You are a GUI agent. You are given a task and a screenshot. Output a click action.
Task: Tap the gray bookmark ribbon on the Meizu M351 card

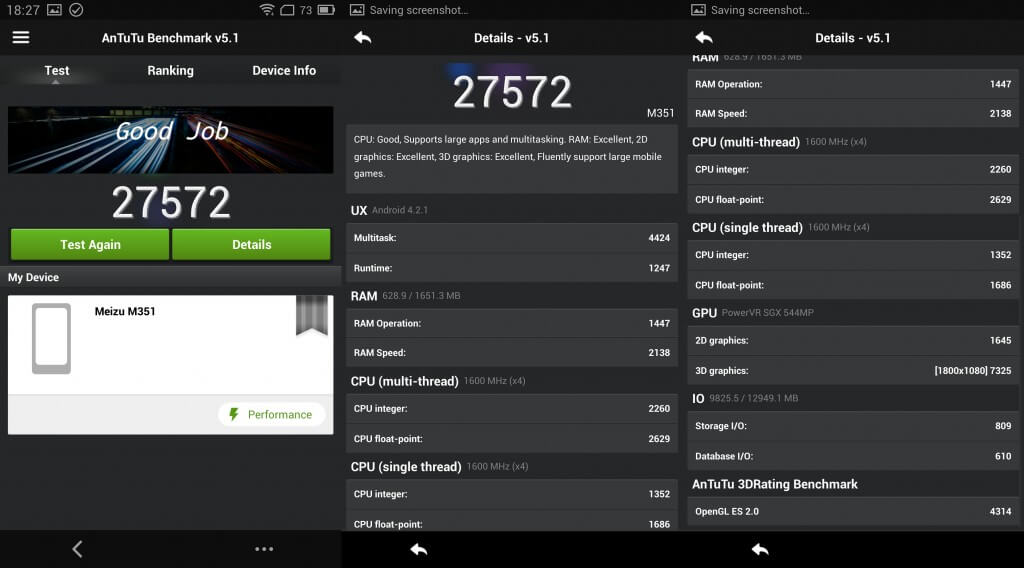(x=312, y=315)
